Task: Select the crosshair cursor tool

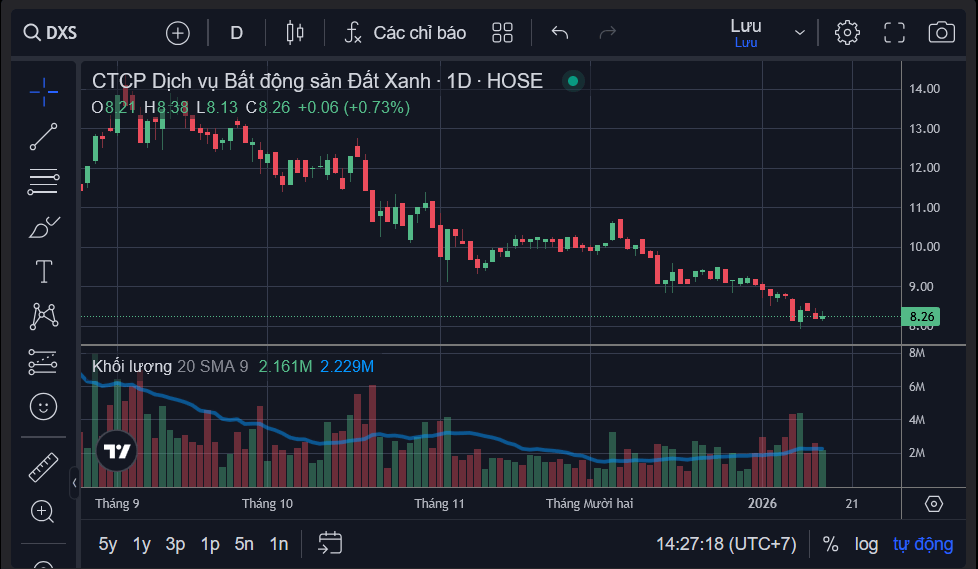Action: tap(43, 92)
